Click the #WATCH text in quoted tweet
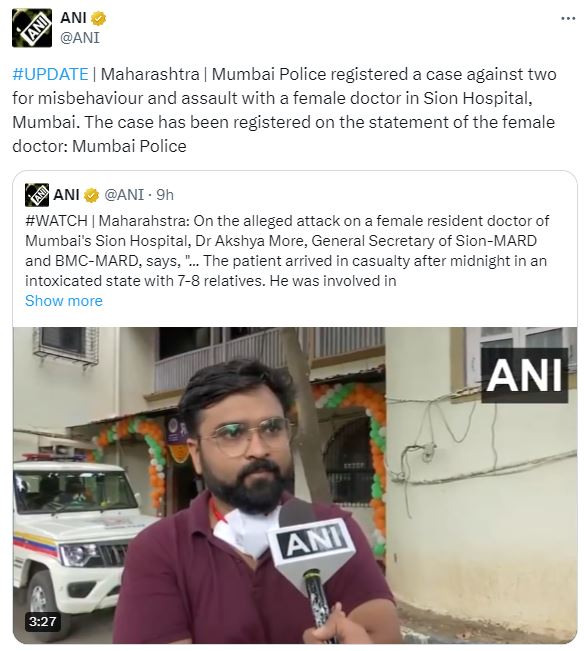Image resolution: width=584 pixels, height=651 pixels. (x=56, y=221)
